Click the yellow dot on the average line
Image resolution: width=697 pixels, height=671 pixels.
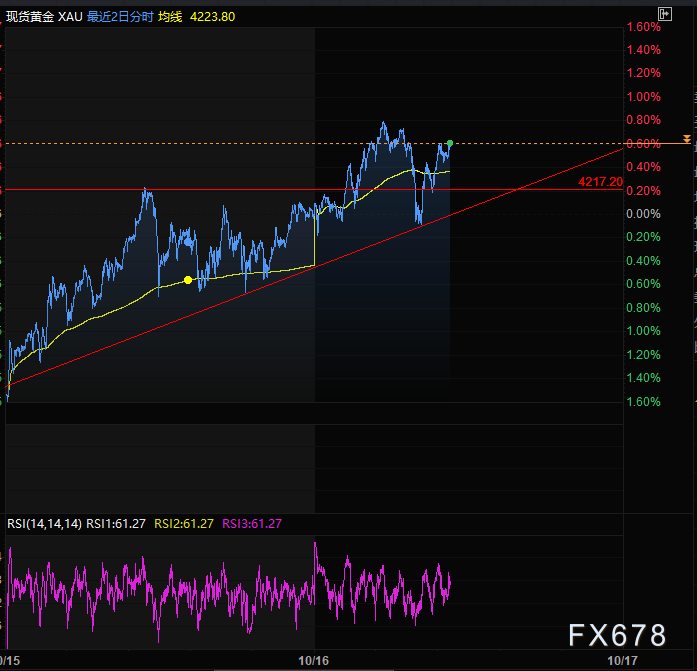(188, 280)
